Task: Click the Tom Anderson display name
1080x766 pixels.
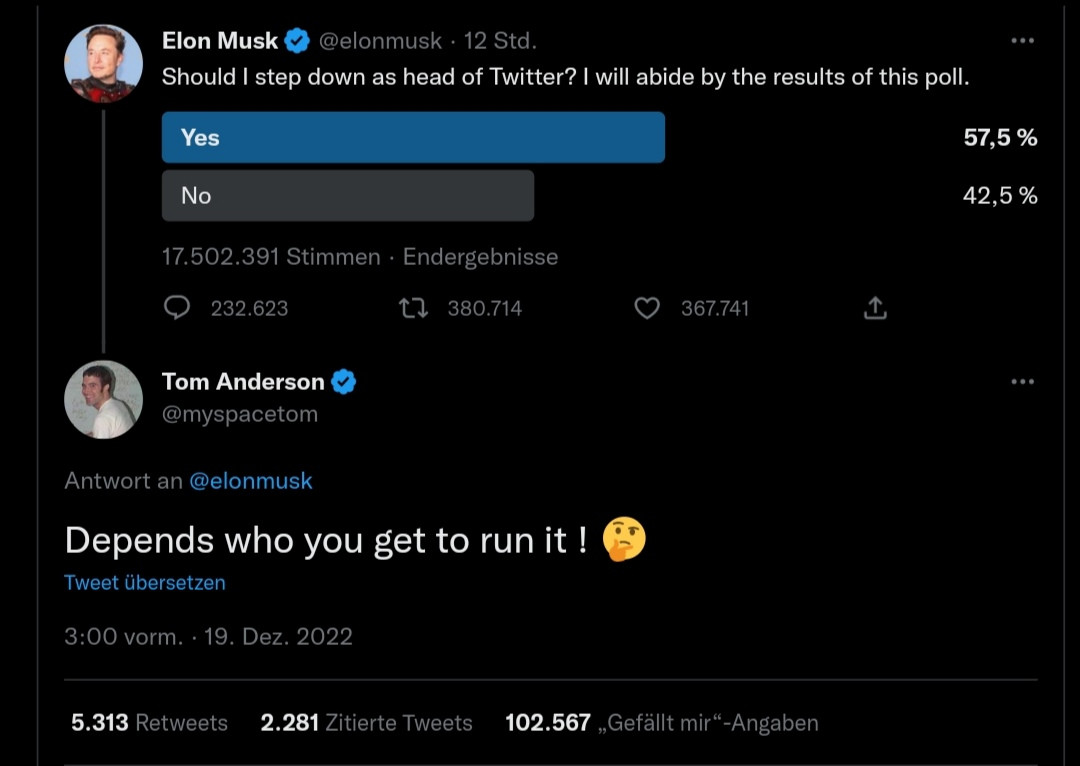Action: 243,382
